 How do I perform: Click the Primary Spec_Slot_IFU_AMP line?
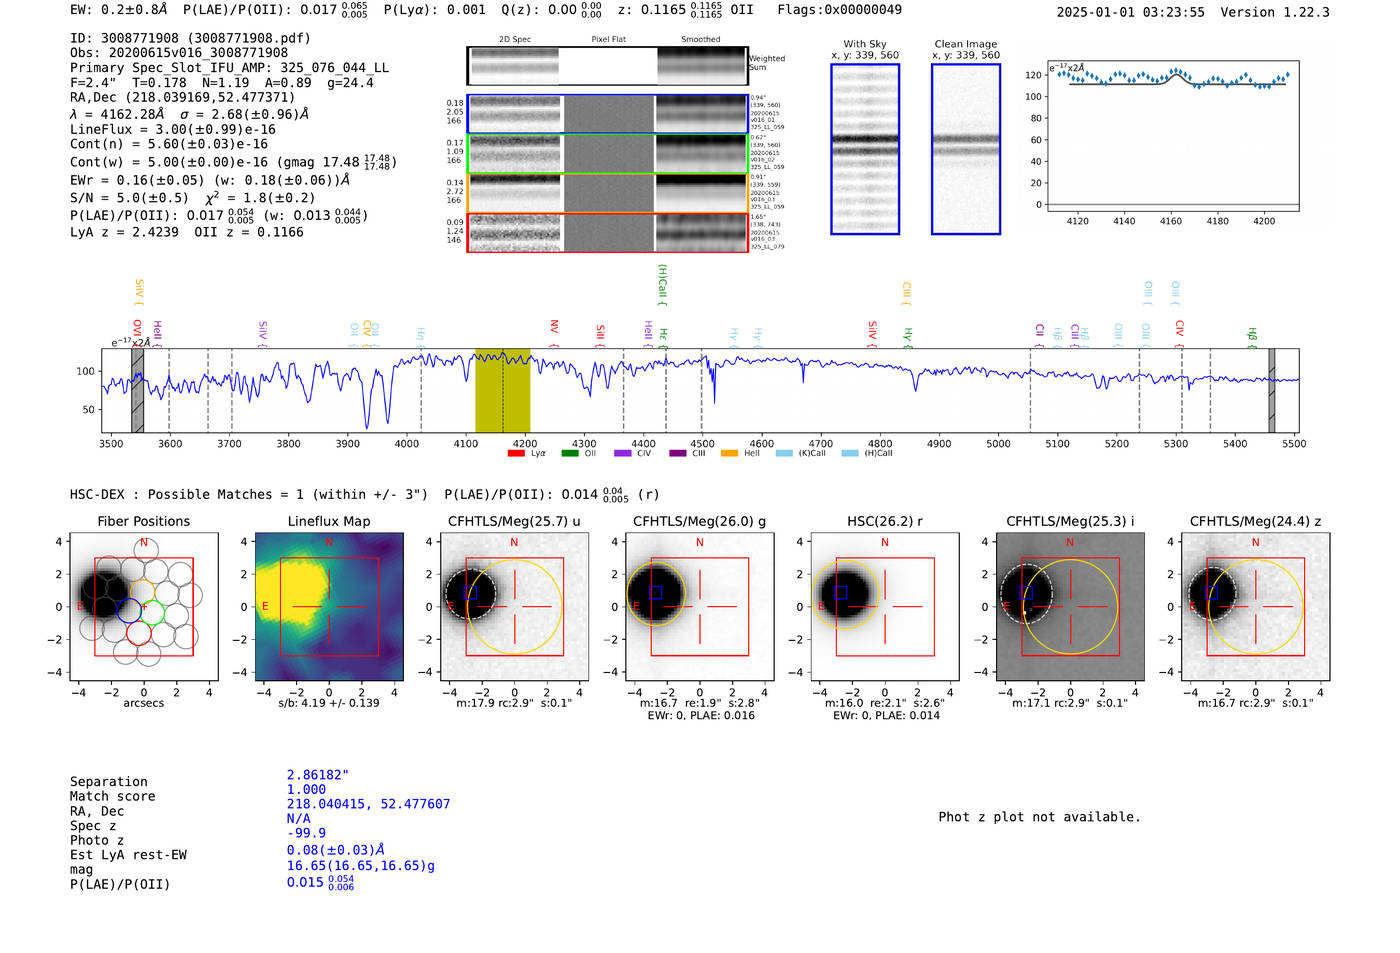pos(229,67)
